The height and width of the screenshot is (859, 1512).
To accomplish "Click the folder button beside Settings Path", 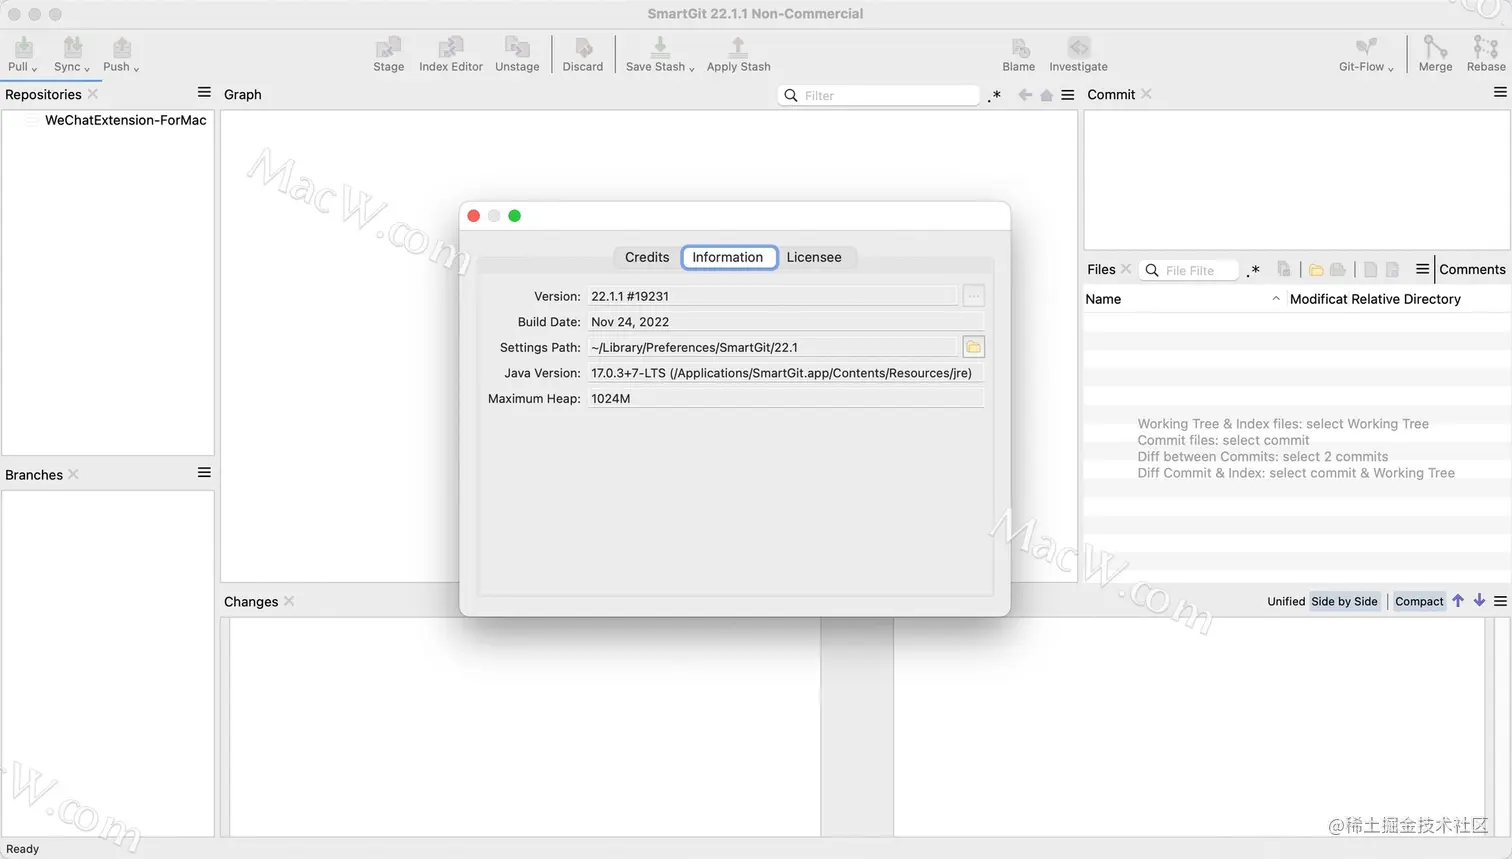I will tap(973, 347).
